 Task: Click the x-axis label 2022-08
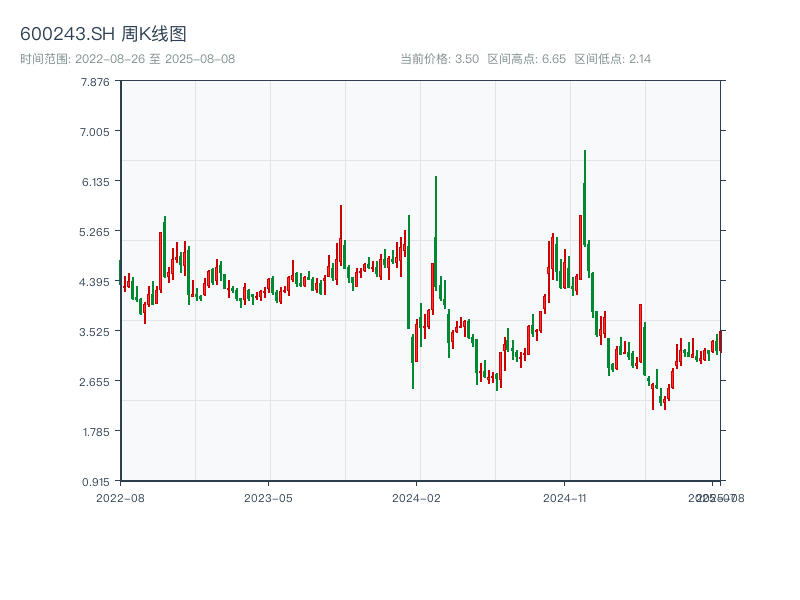coord(120,498)
